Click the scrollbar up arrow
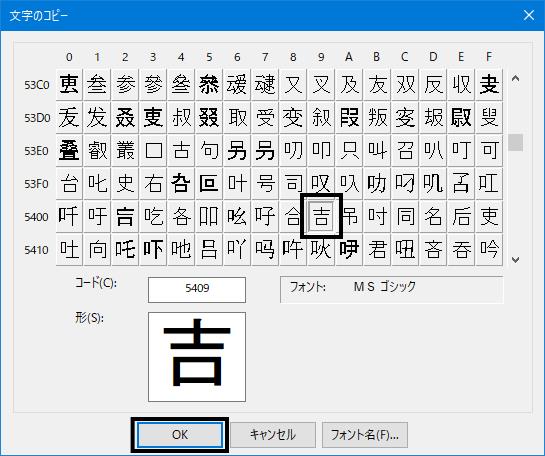The image size is (545, 456). 515,79
